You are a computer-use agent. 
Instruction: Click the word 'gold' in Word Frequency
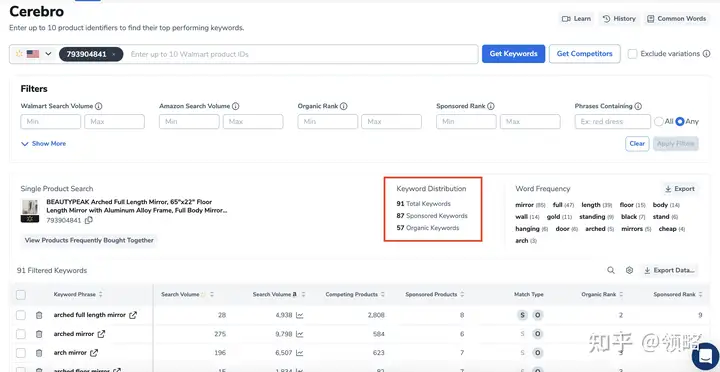(x=553, y=217)
